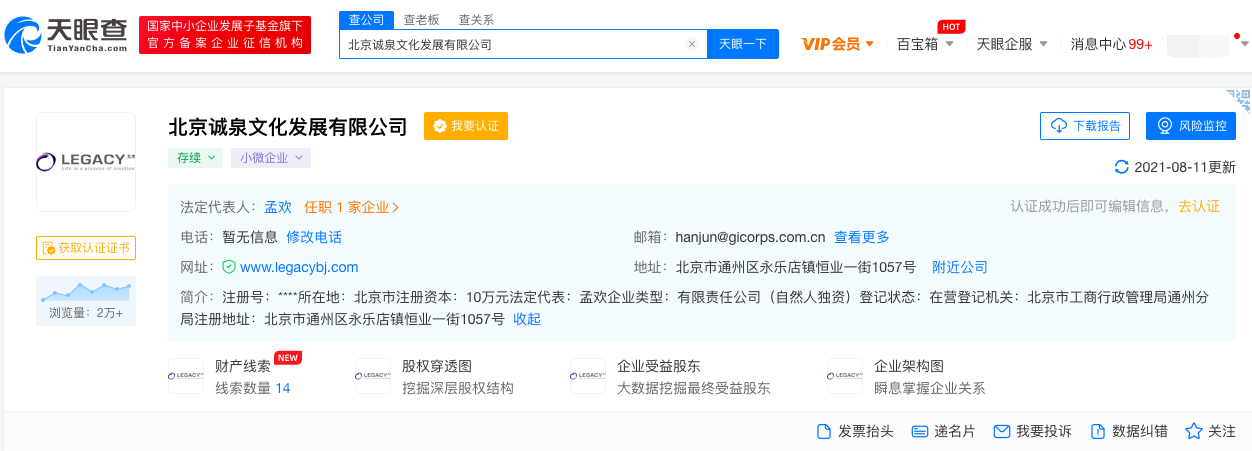Click 数据纠错 data correction
The image size is (1252, 451).
pos(1128,431)
